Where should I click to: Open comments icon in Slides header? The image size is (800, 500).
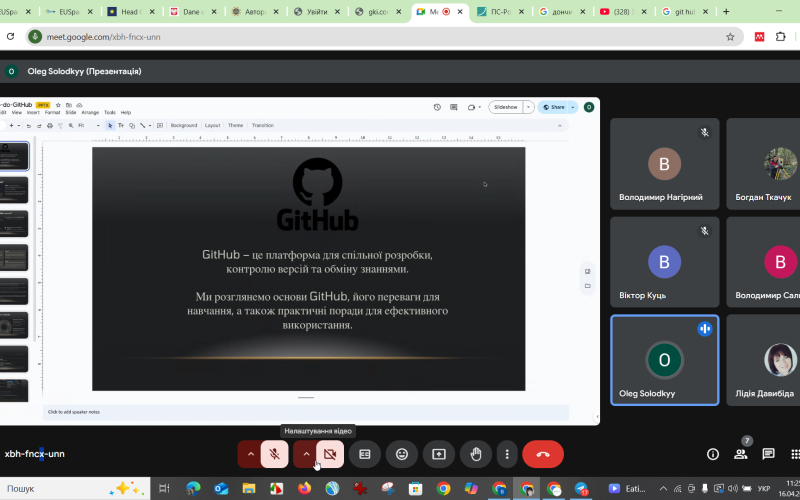[x=454, y=107]
